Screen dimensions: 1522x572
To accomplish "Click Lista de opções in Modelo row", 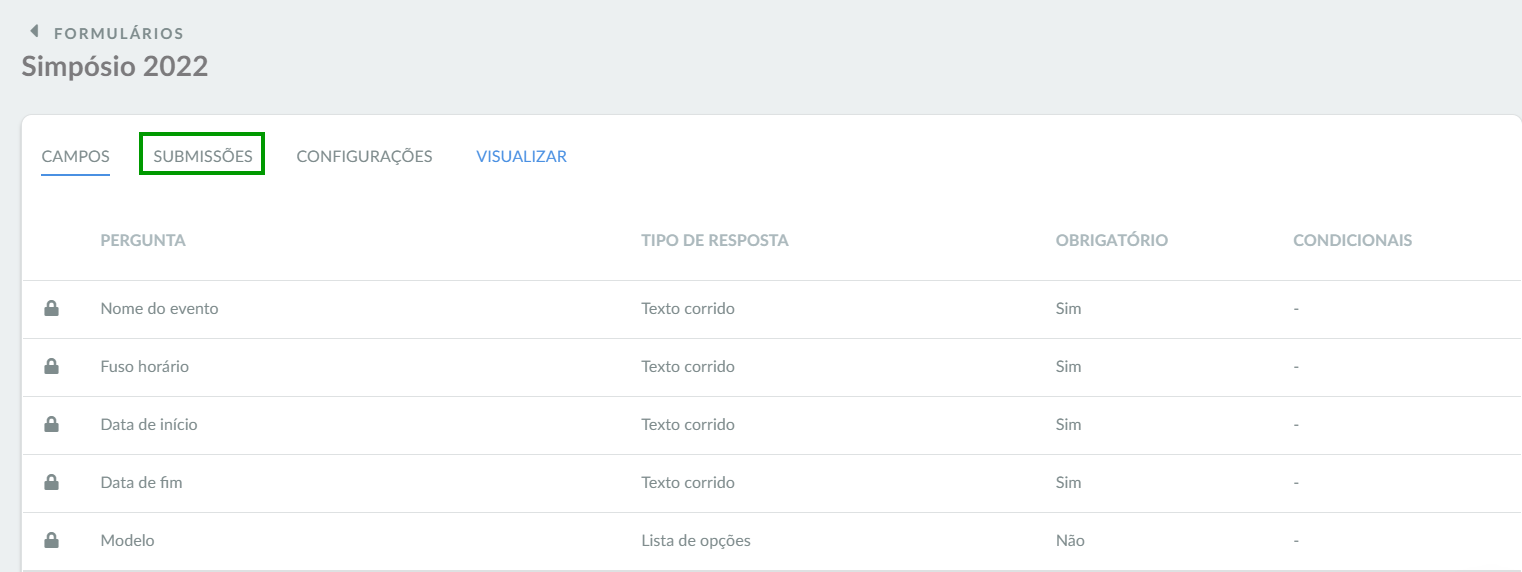I will (696, 540).
